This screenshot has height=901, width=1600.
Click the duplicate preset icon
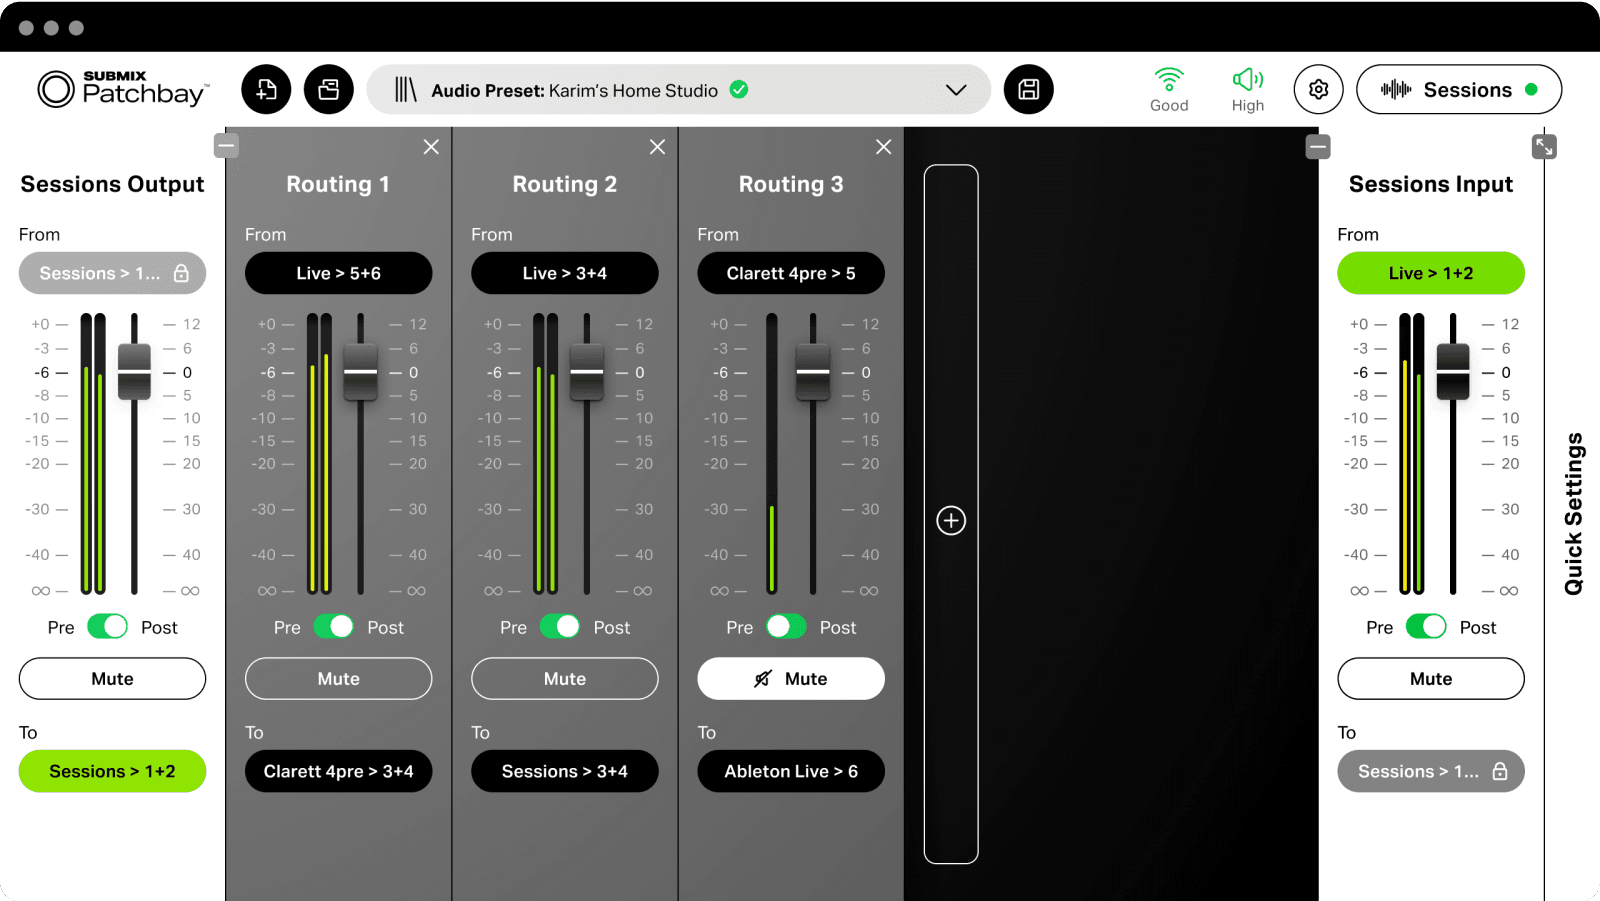(x=328, y=89)
